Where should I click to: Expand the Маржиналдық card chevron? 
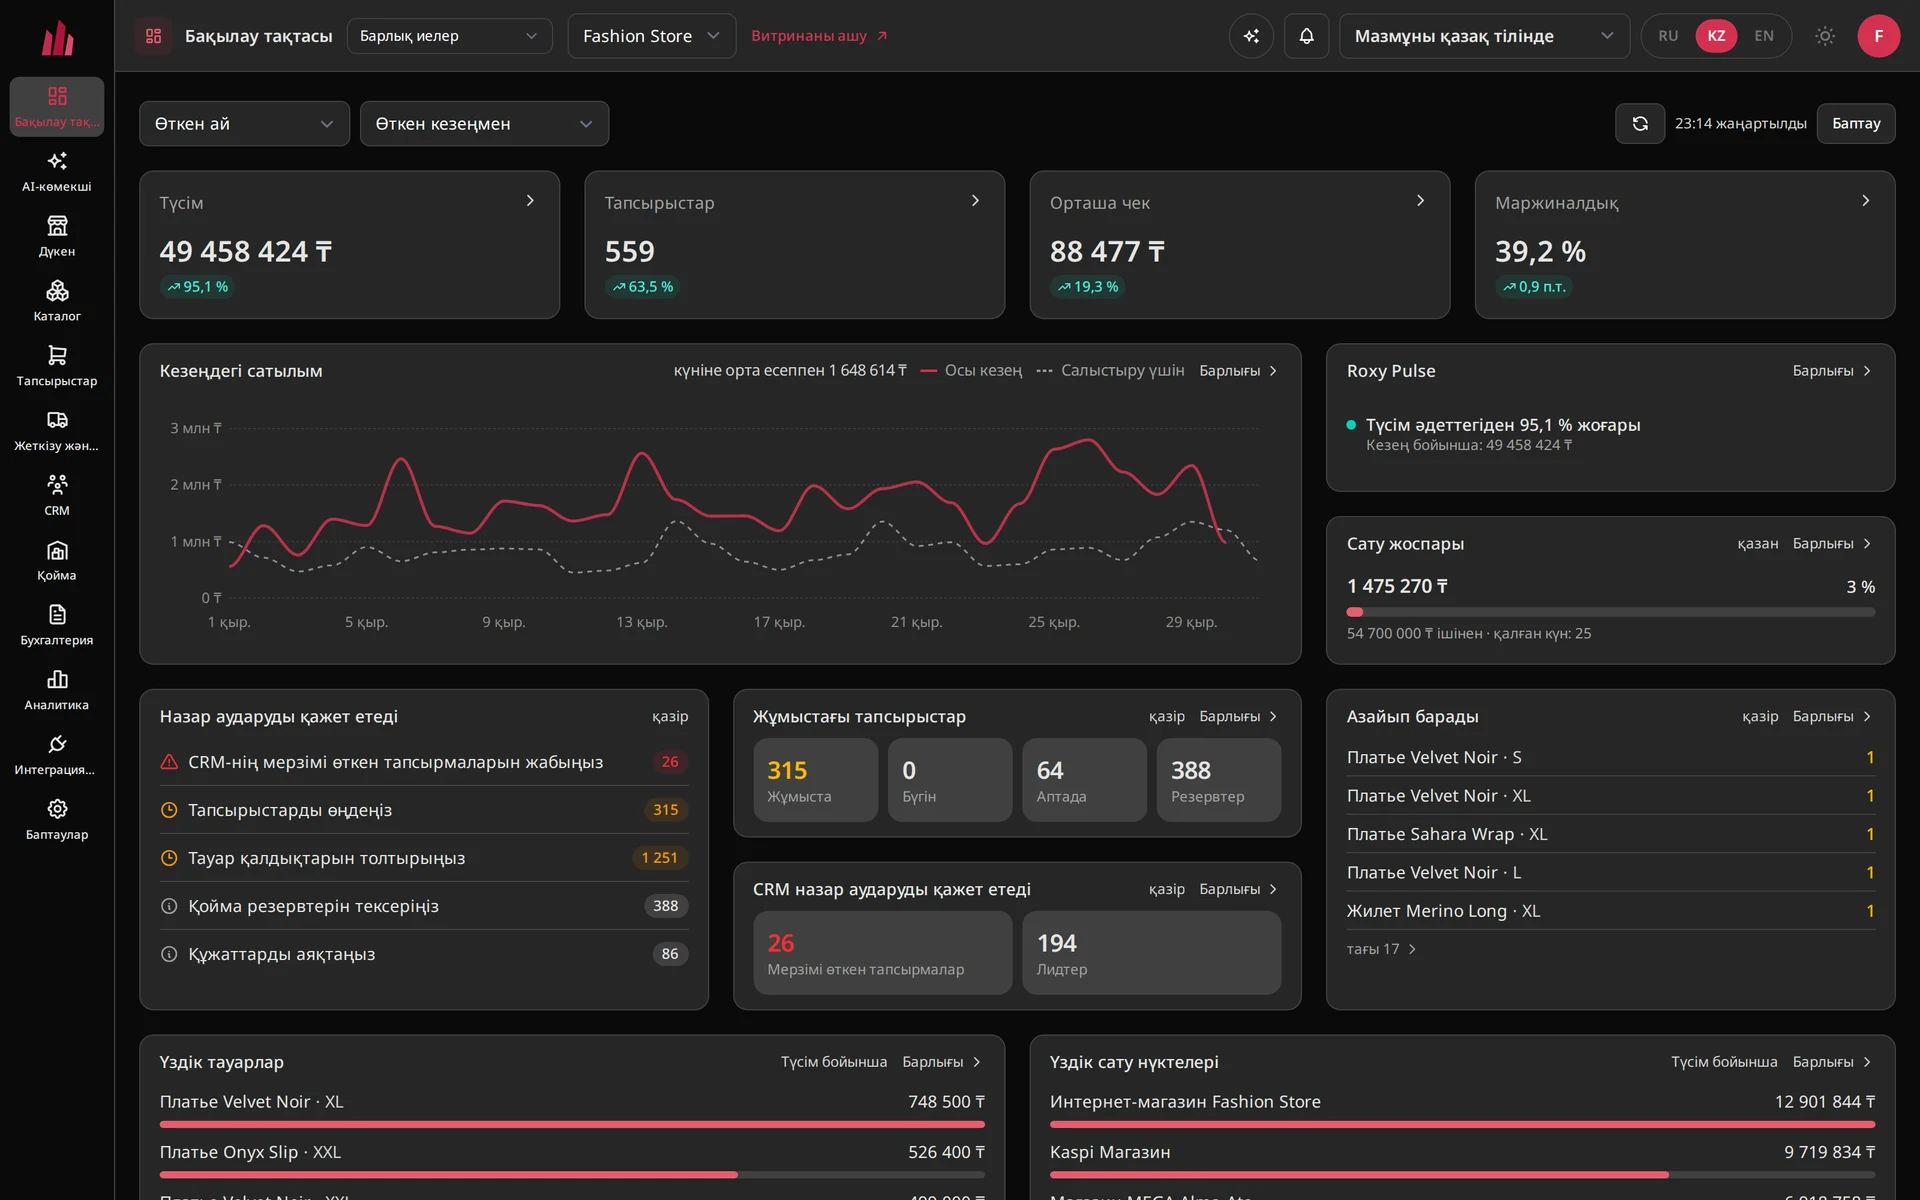pyautogui.click(x=1865, y=201)
